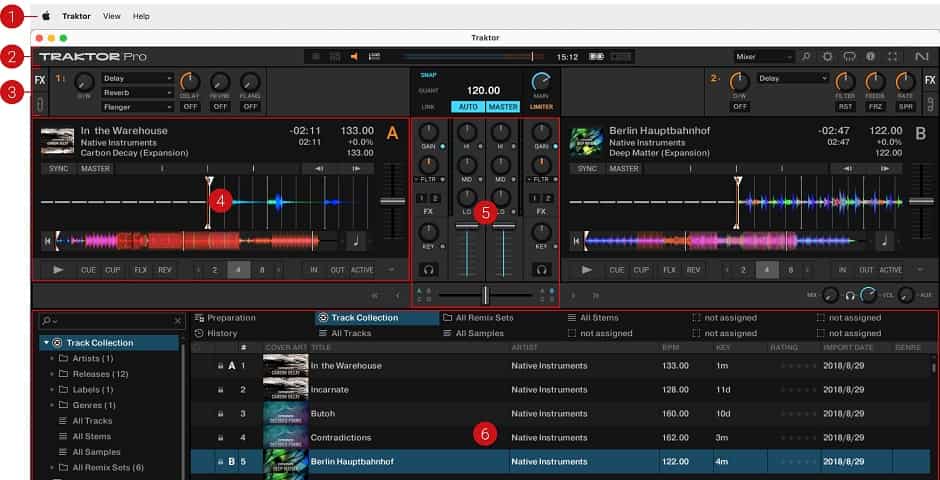Image resolution: width=940 pixels, height=480 pixels.
Task: Play Deck B
Action: point(587,270)
